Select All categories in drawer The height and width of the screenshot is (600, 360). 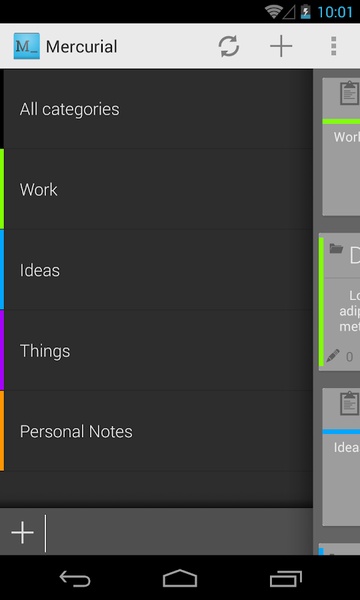click(156, 109)
